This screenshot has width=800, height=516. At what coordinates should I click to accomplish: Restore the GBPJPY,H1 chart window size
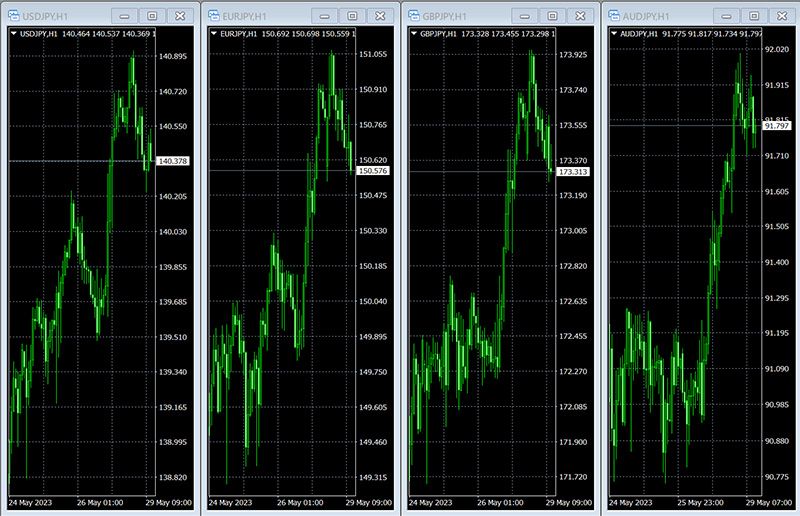tap(552, 16)
